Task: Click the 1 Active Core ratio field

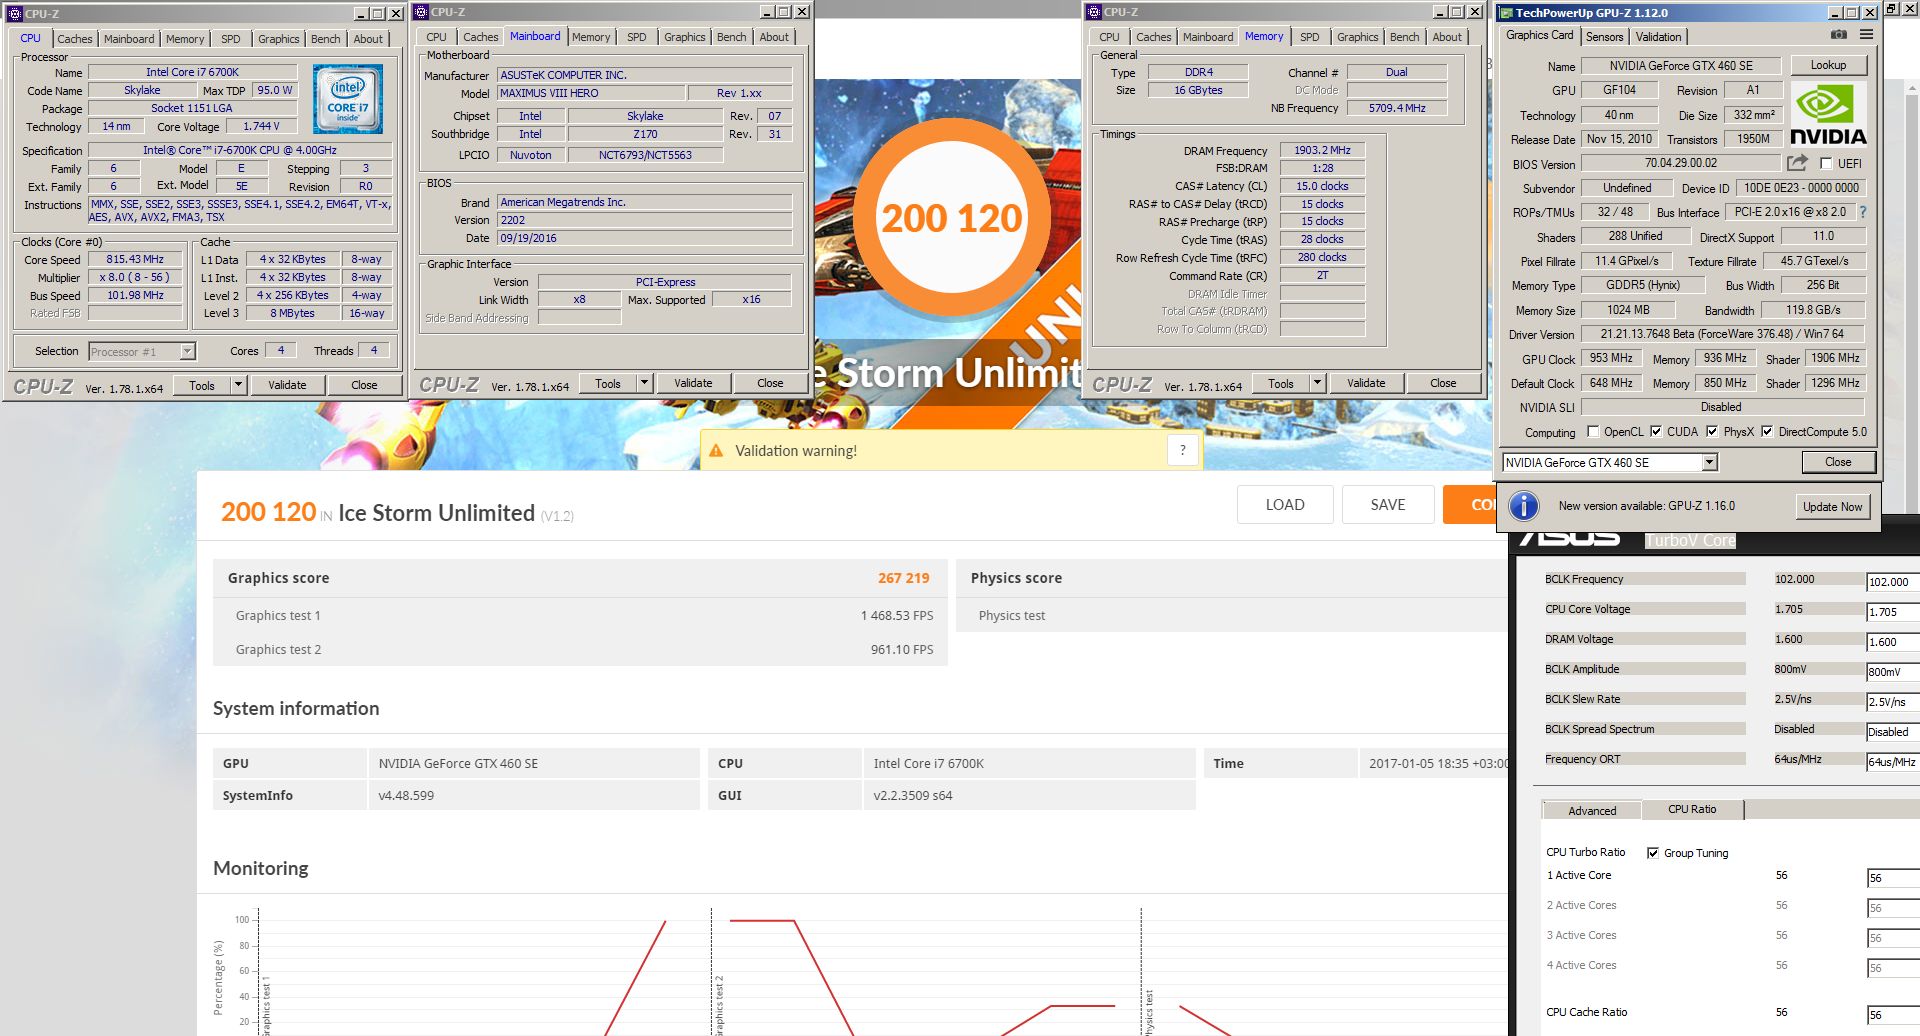Action: click(x=1893, y=878)
